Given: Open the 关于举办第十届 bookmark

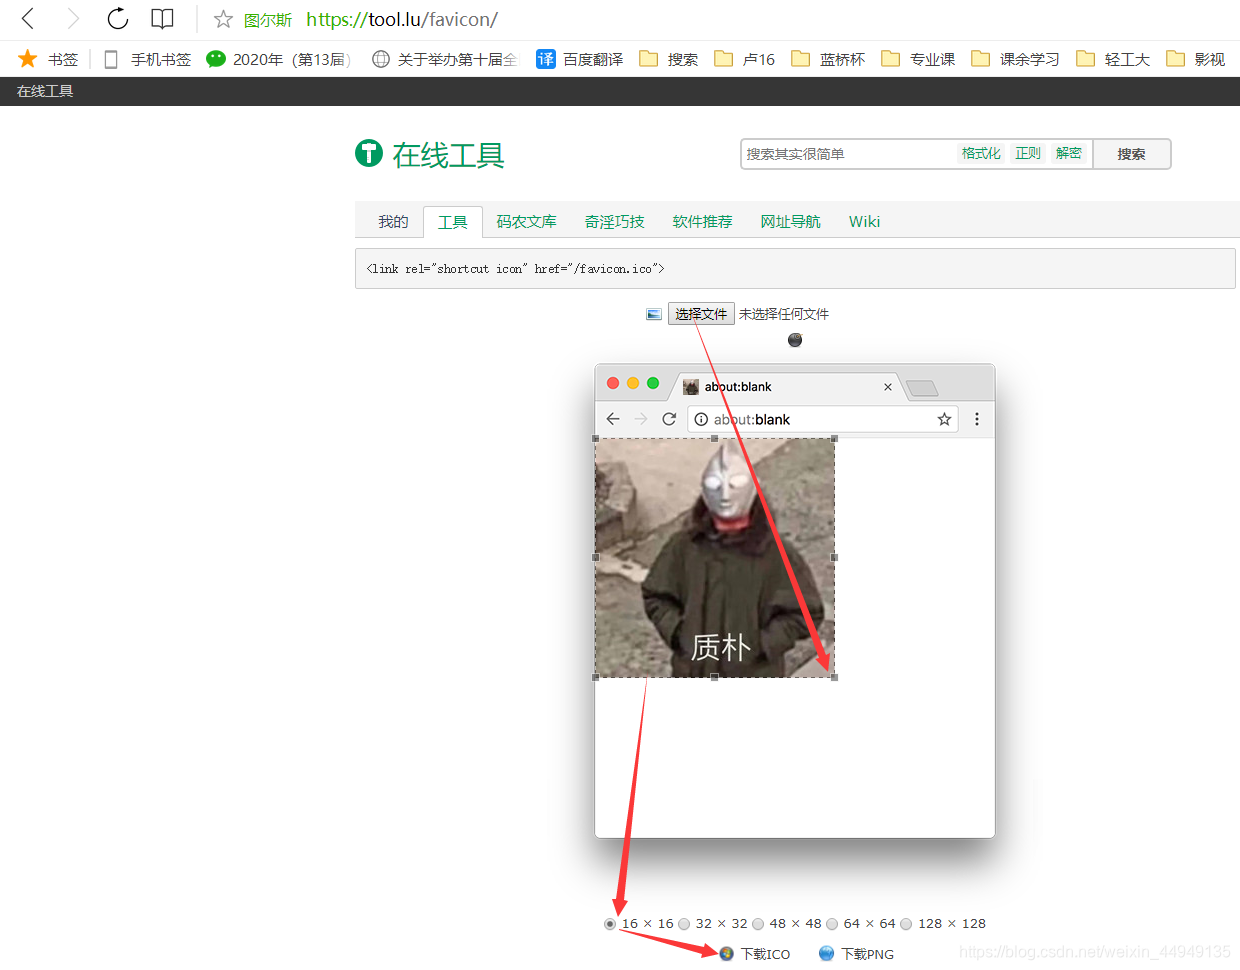Looking at the screenshot, I should point(445,59).
